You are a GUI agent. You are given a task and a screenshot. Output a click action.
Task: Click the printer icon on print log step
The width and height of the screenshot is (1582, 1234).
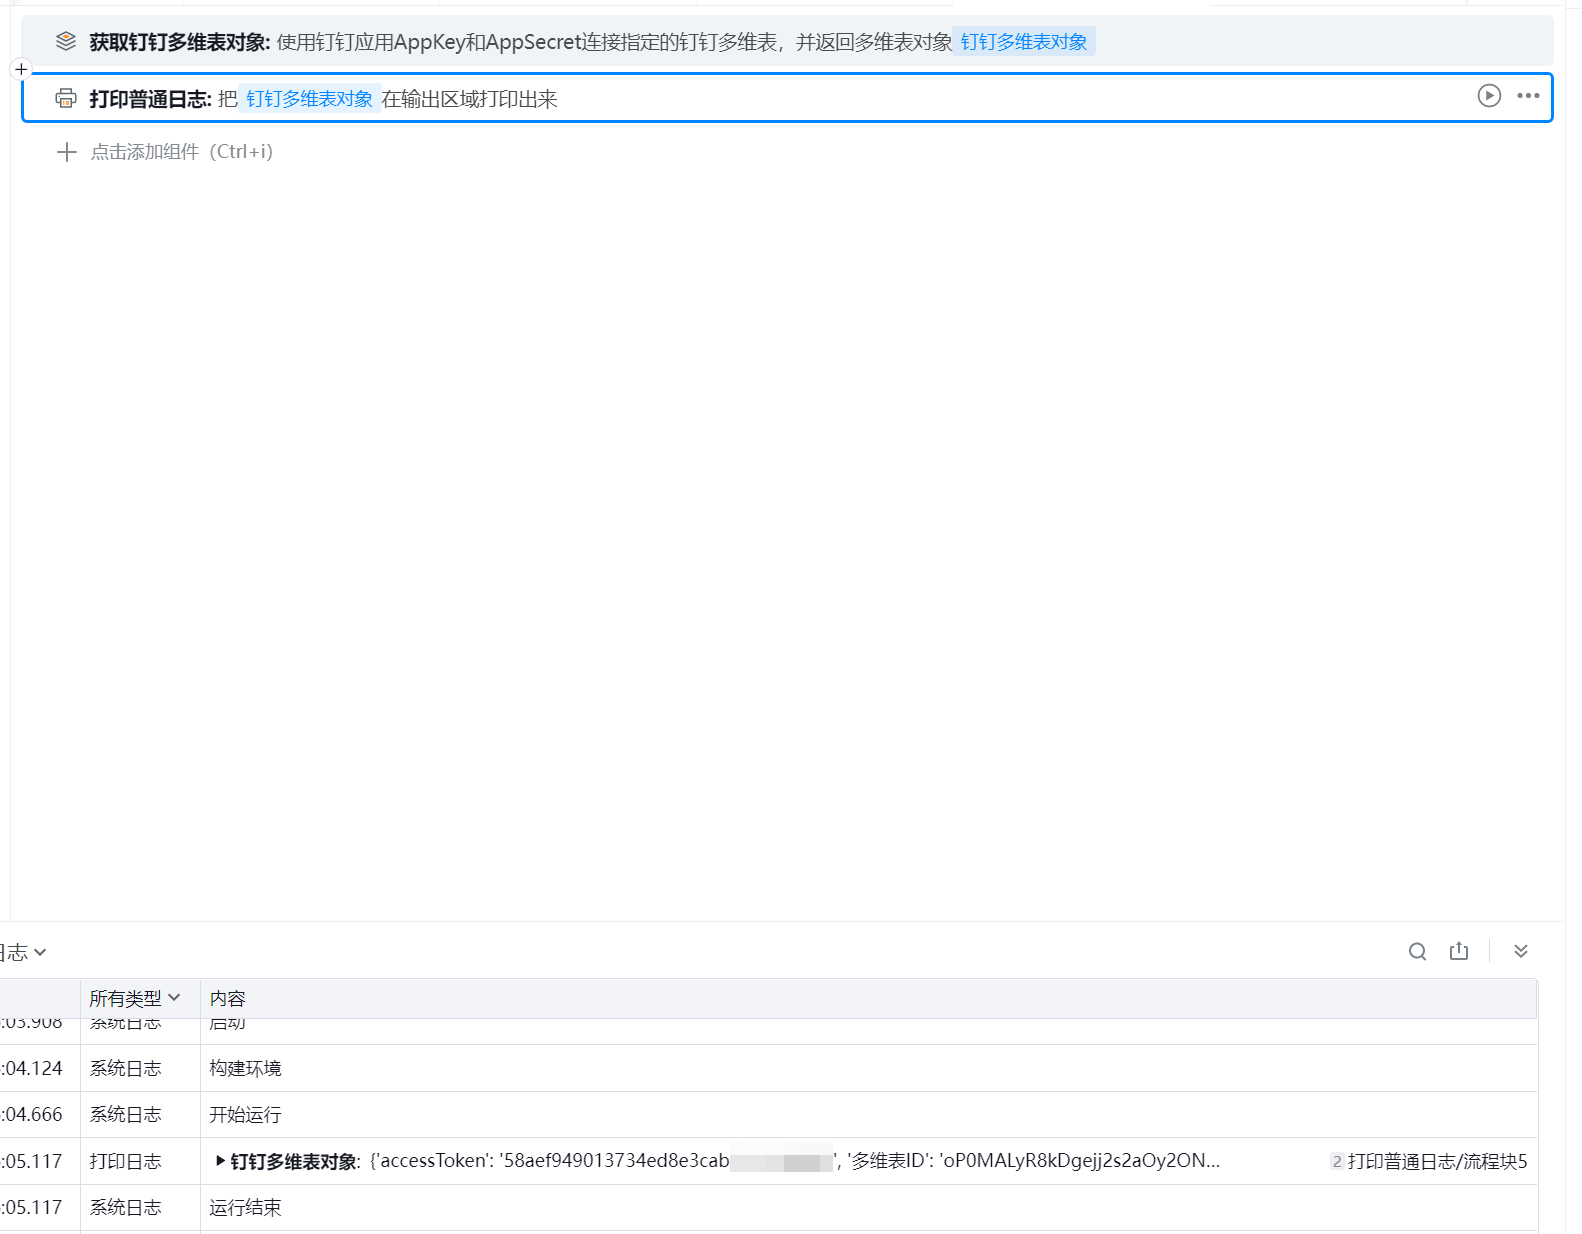pos(66,98)
